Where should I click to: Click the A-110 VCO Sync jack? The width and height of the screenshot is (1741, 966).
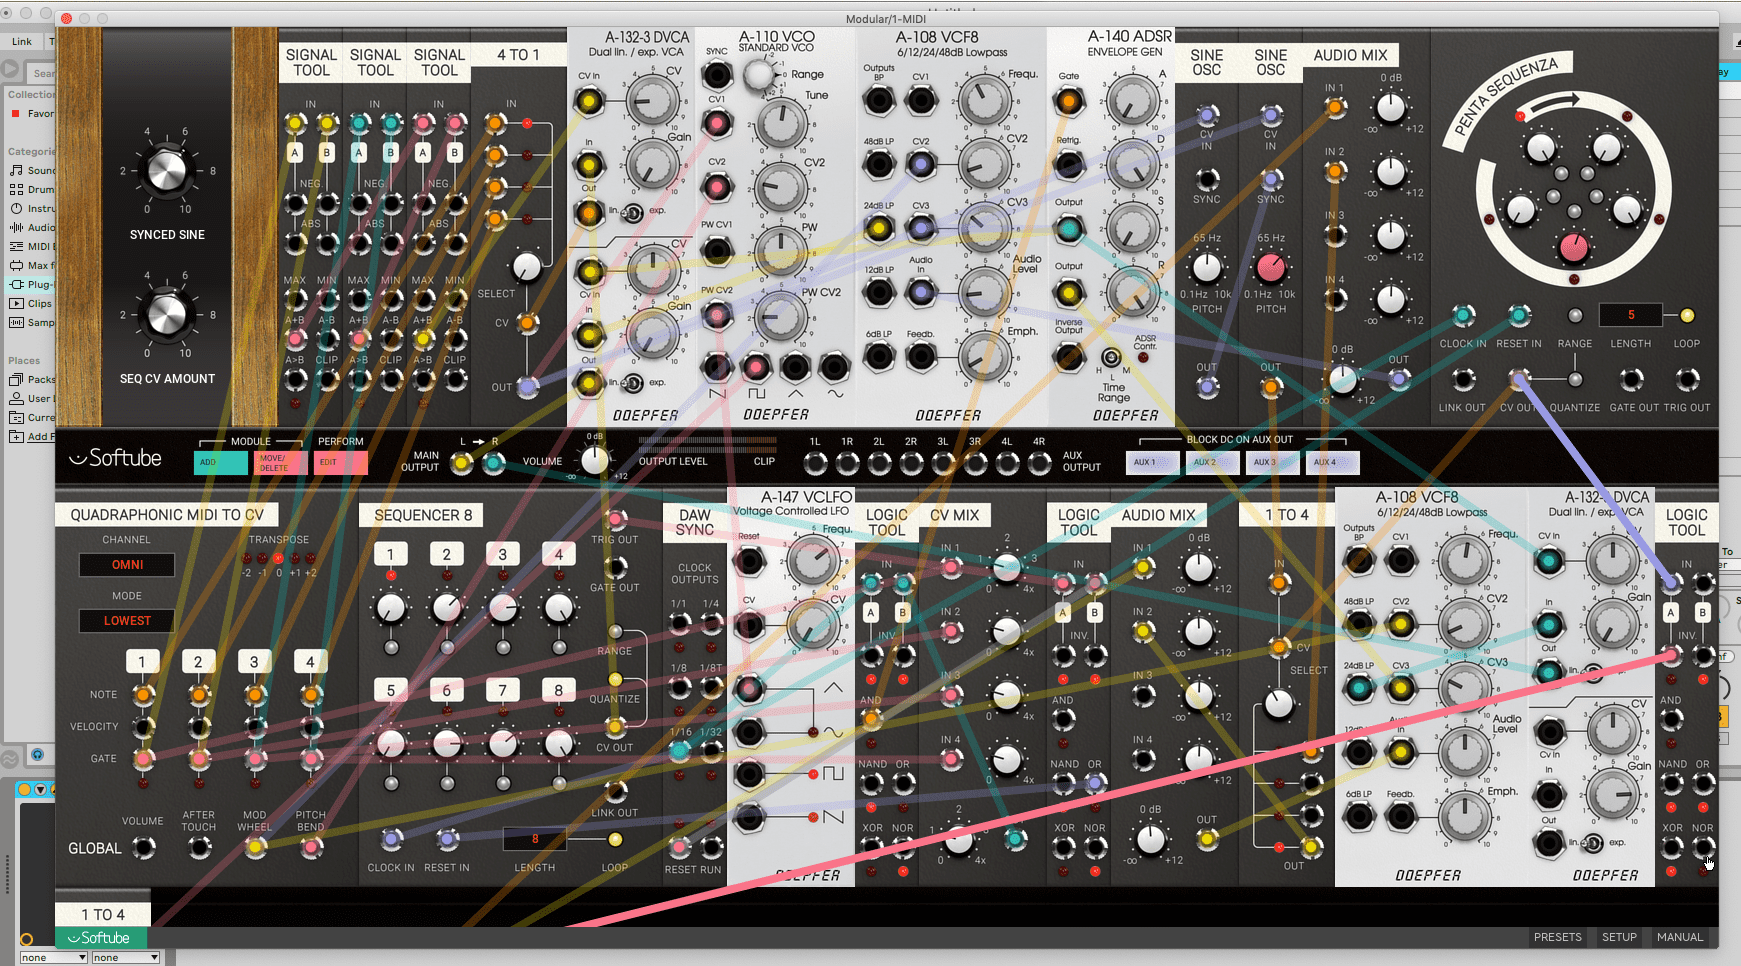[x=717, y=75]
